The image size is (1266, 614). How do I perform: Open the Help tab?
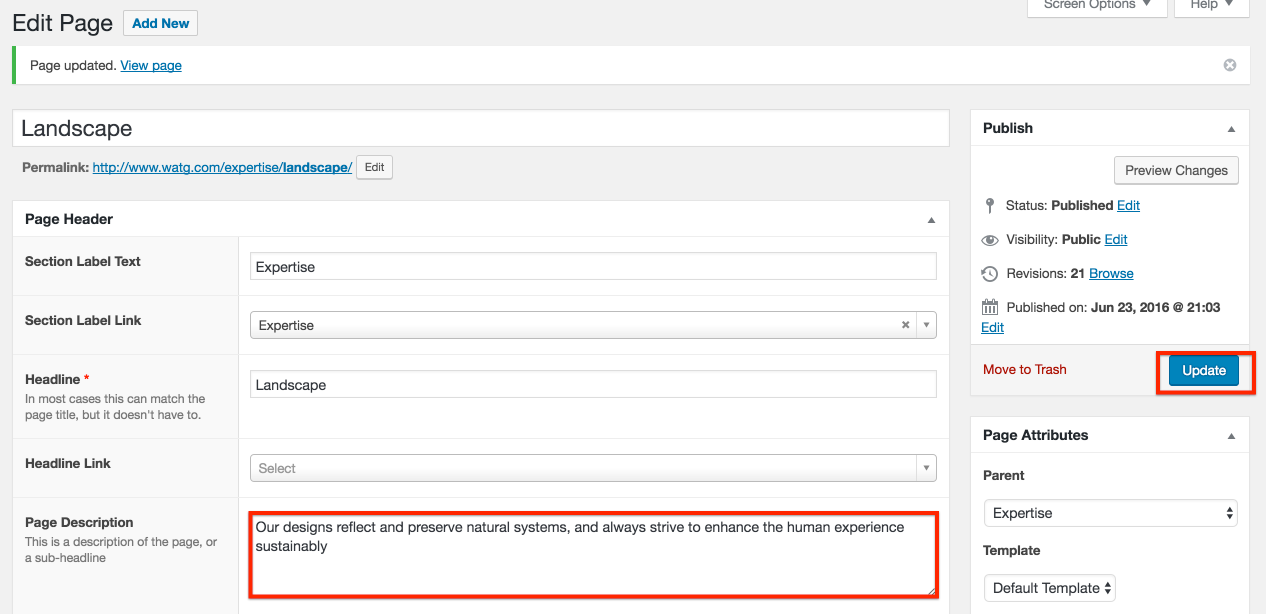tap(1211, 6)
